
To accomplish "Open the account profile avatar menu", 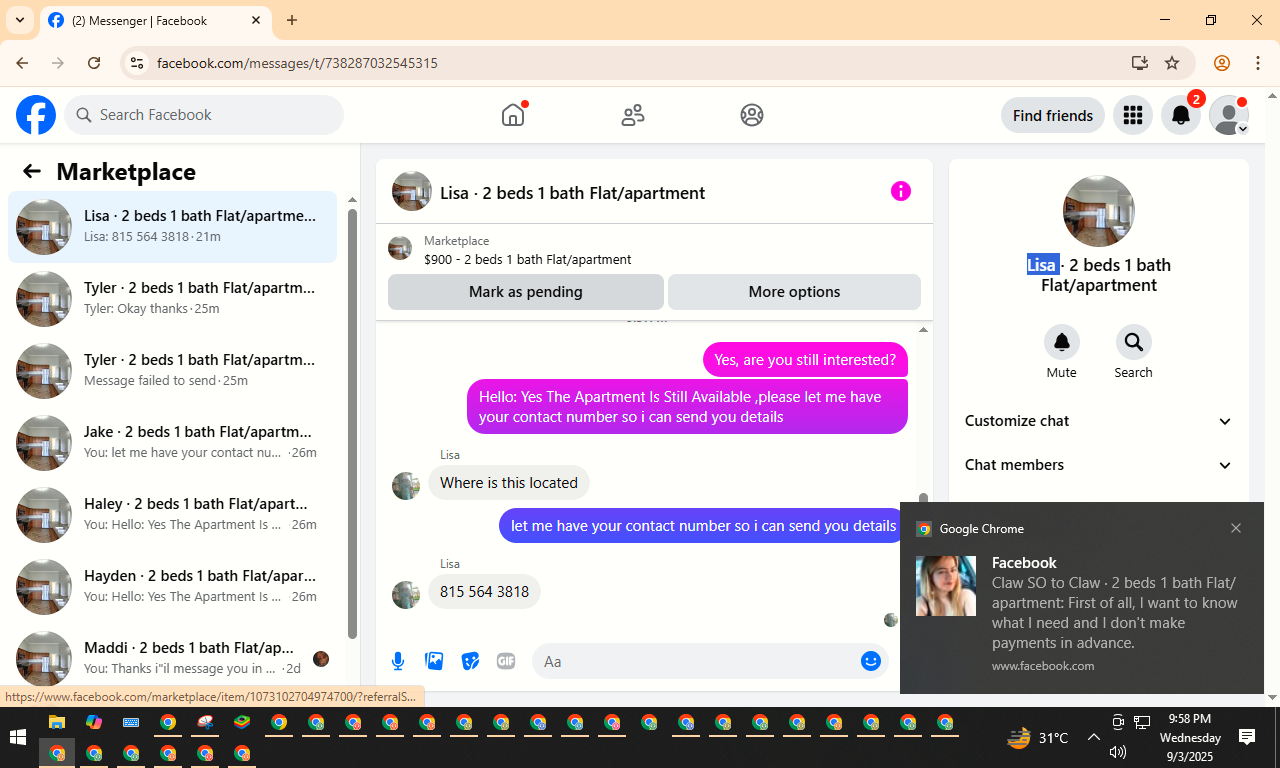I will click(x=1229, y=116).
